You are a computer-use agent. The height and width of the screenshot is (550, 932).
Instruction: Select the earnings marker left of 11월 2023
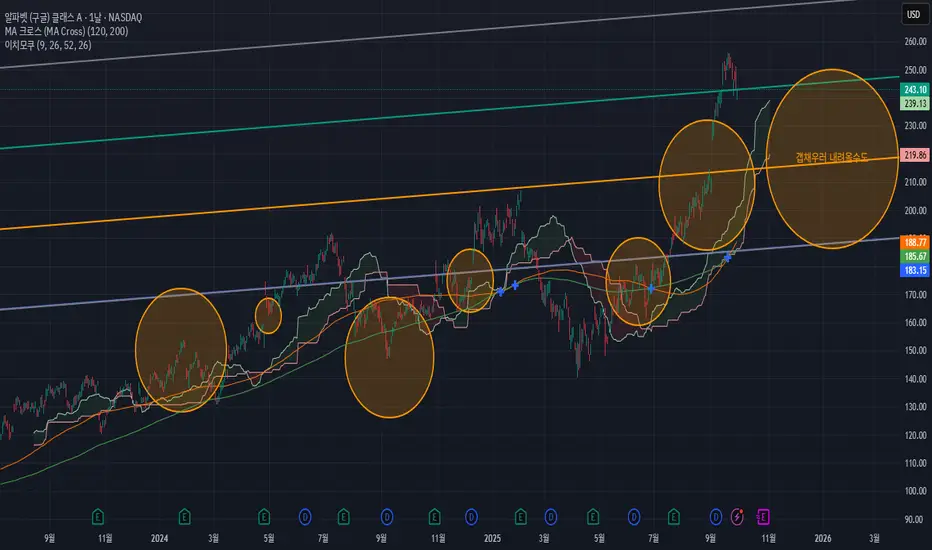pyautogui.click(x=97, y=517)
